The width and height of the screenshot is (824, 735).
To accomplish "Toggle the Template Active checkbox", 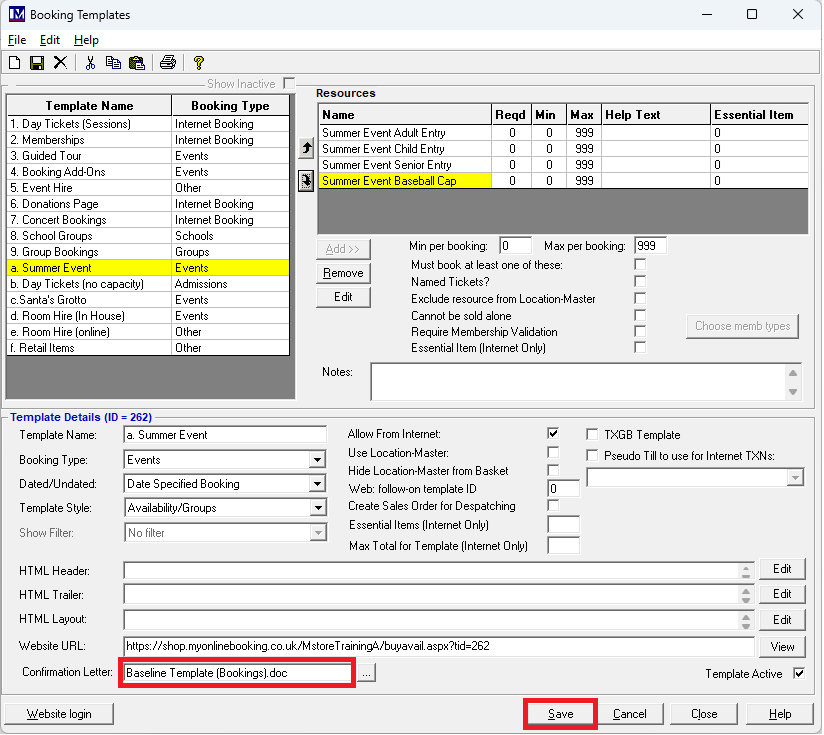I will (798, 673).
